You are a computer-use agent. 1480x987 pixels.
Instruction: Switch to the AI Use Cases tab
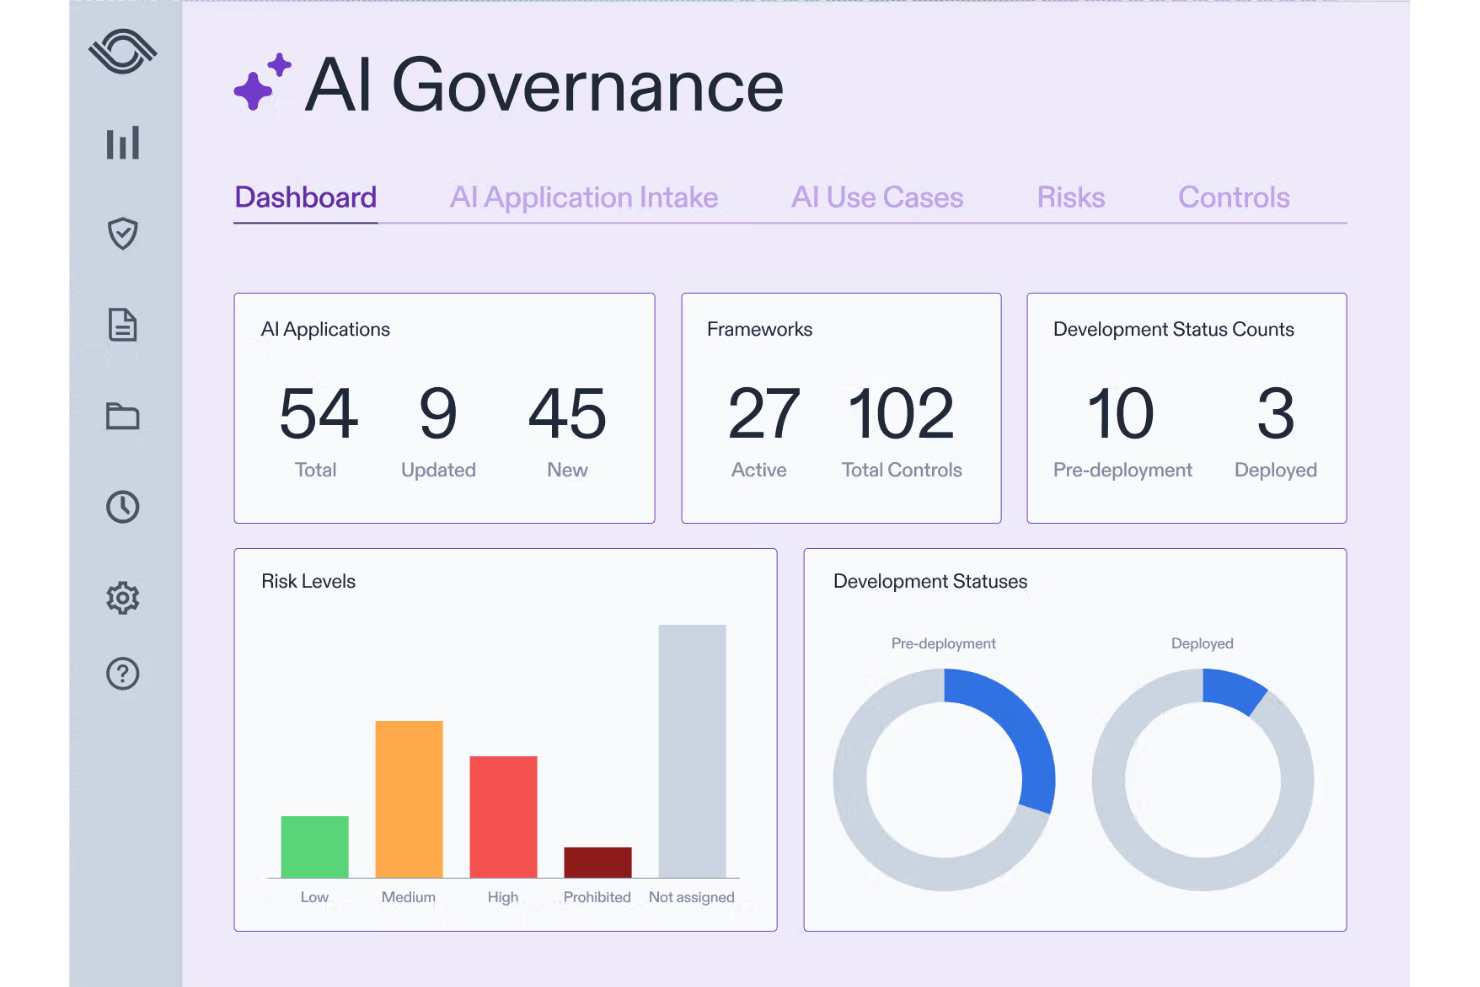[877, 198]
